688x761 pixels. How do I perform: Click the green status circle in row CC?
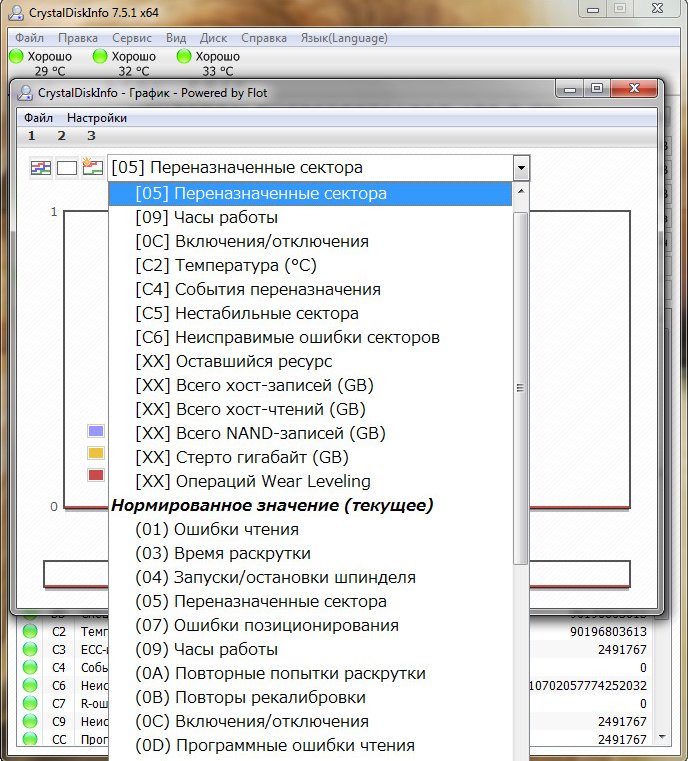(30, 739)
